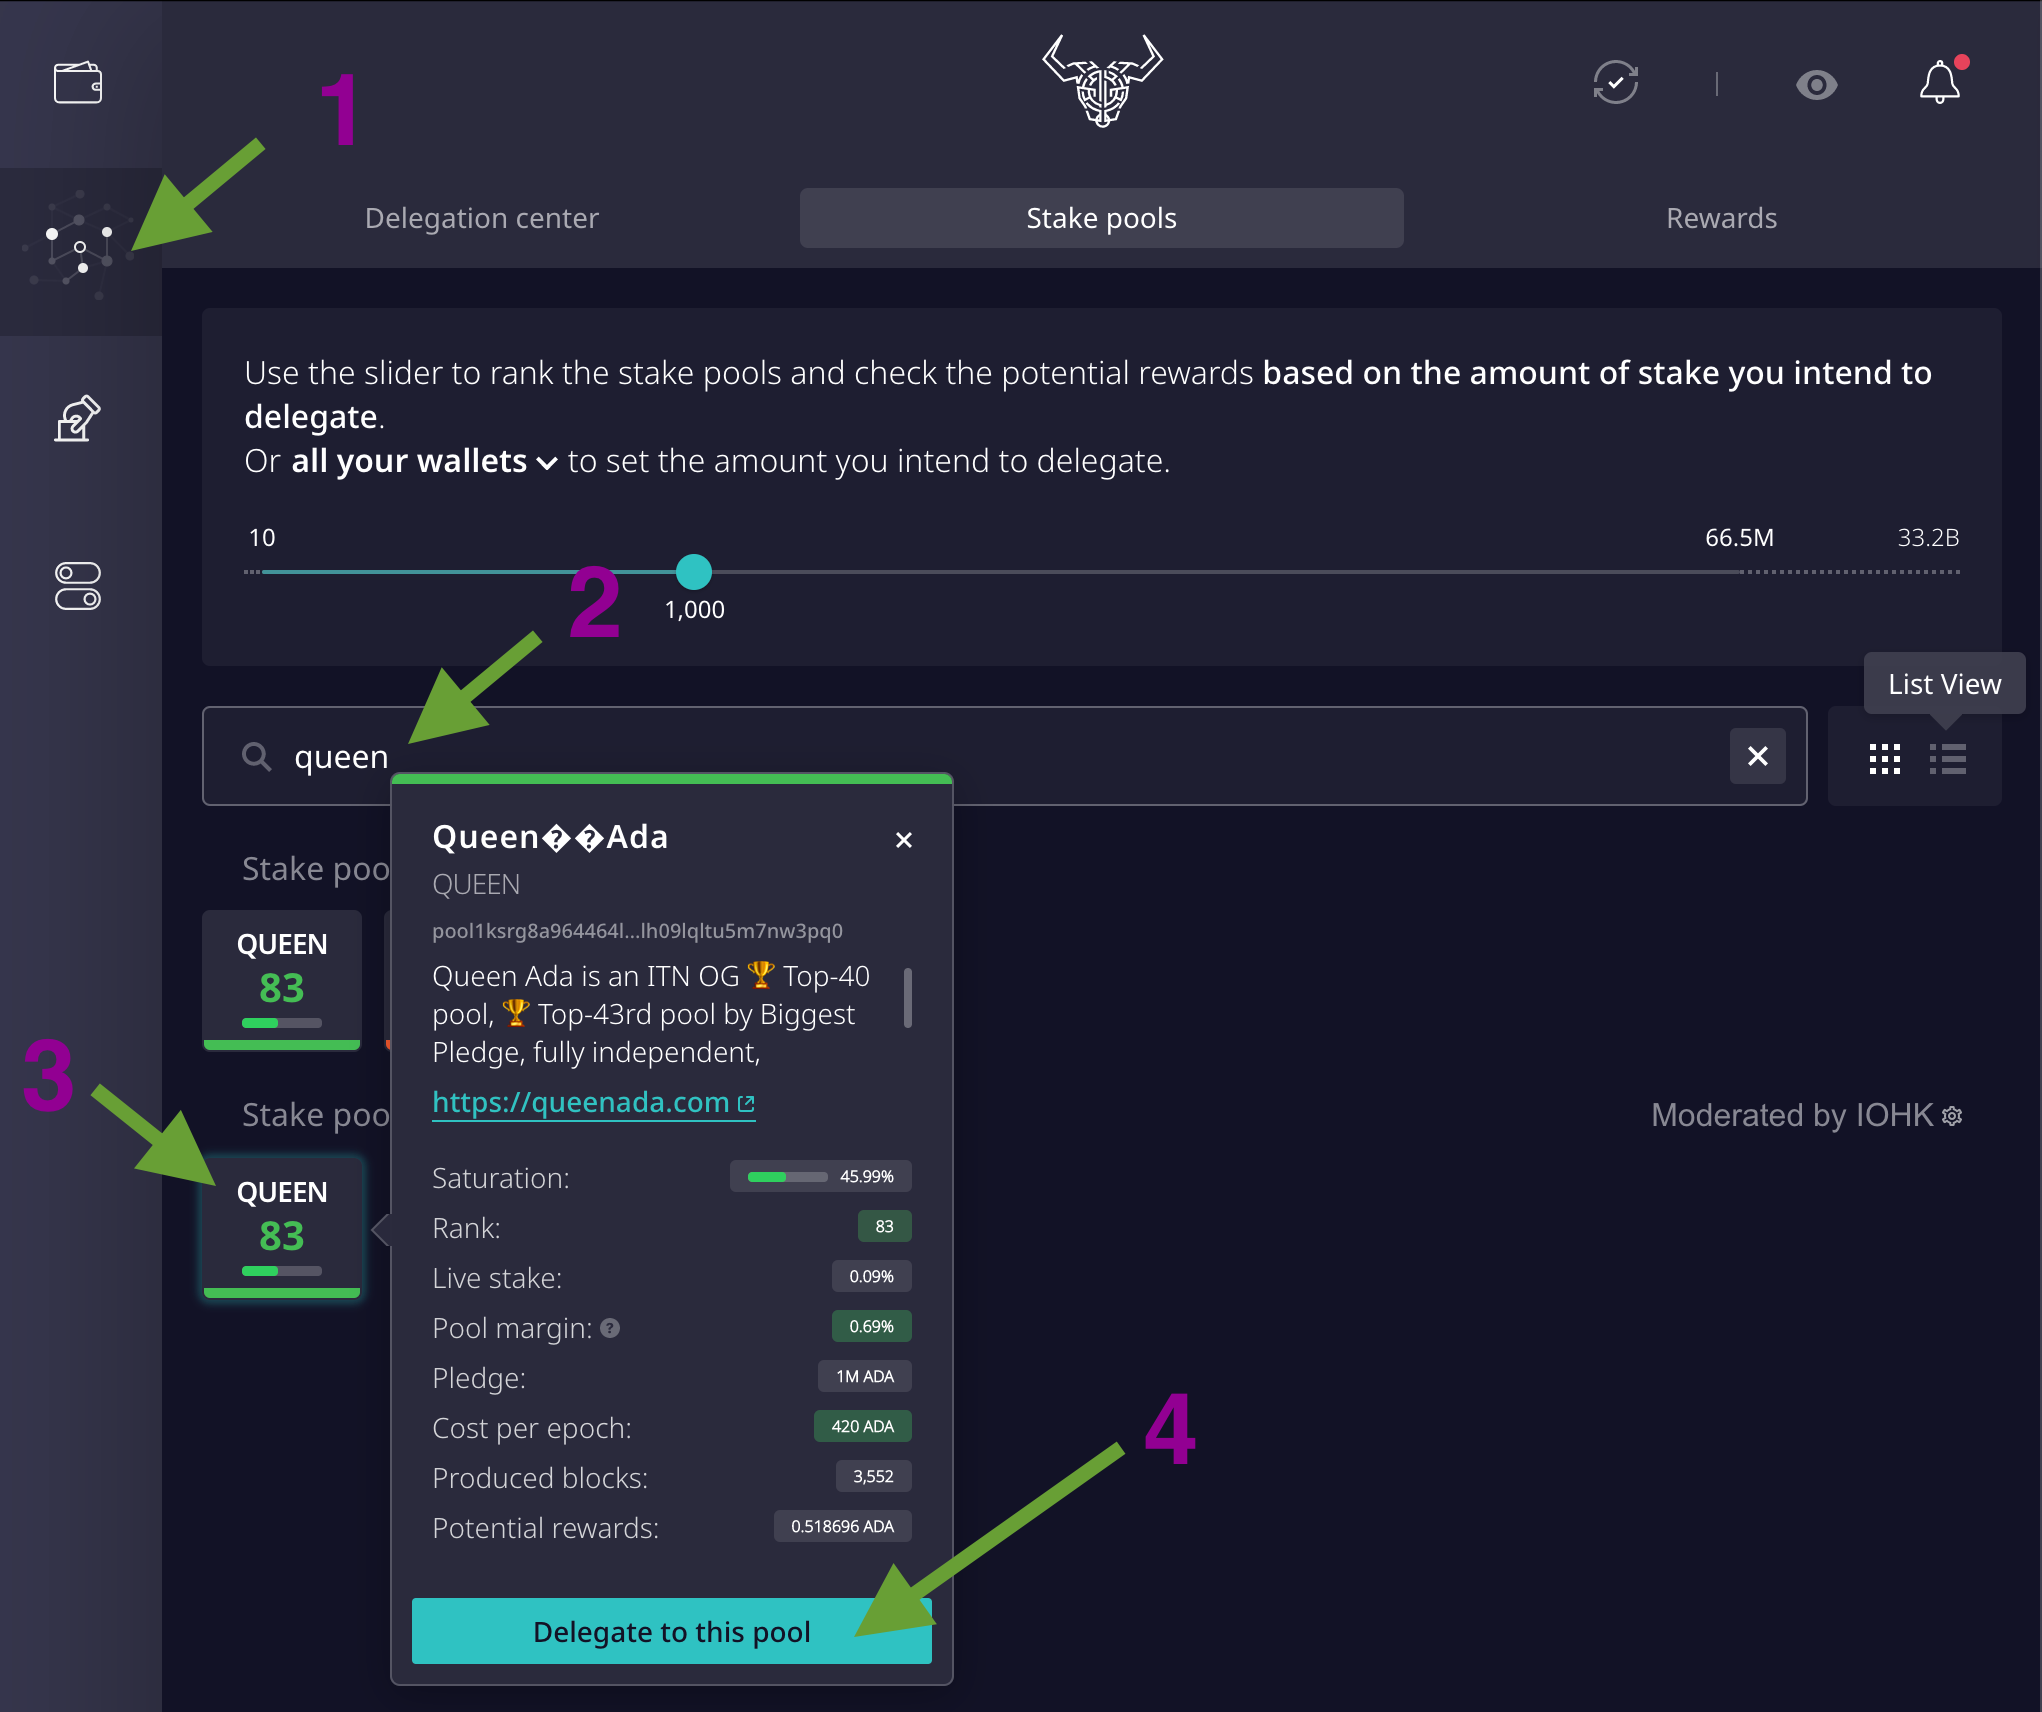Screen dimensions: 2042x1712
Task: Open the staking network sidebar icon
Action: [x=78, y=246]
